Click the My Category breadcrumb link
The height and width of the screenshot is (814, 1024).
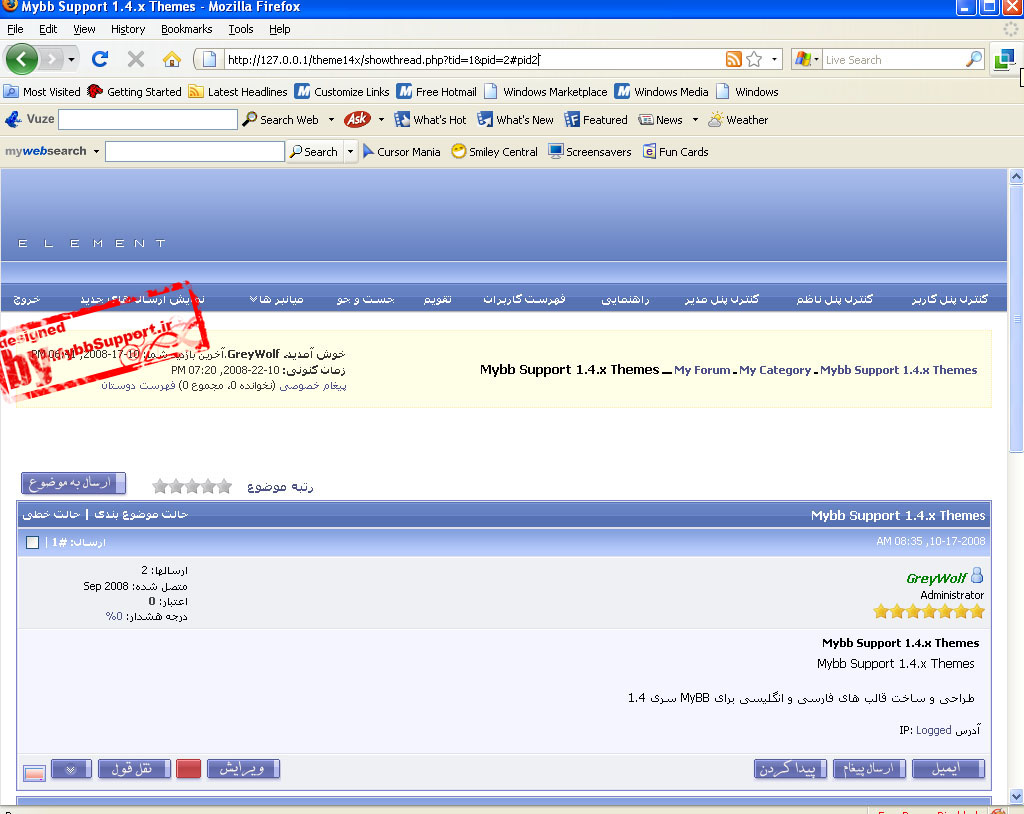775,370
